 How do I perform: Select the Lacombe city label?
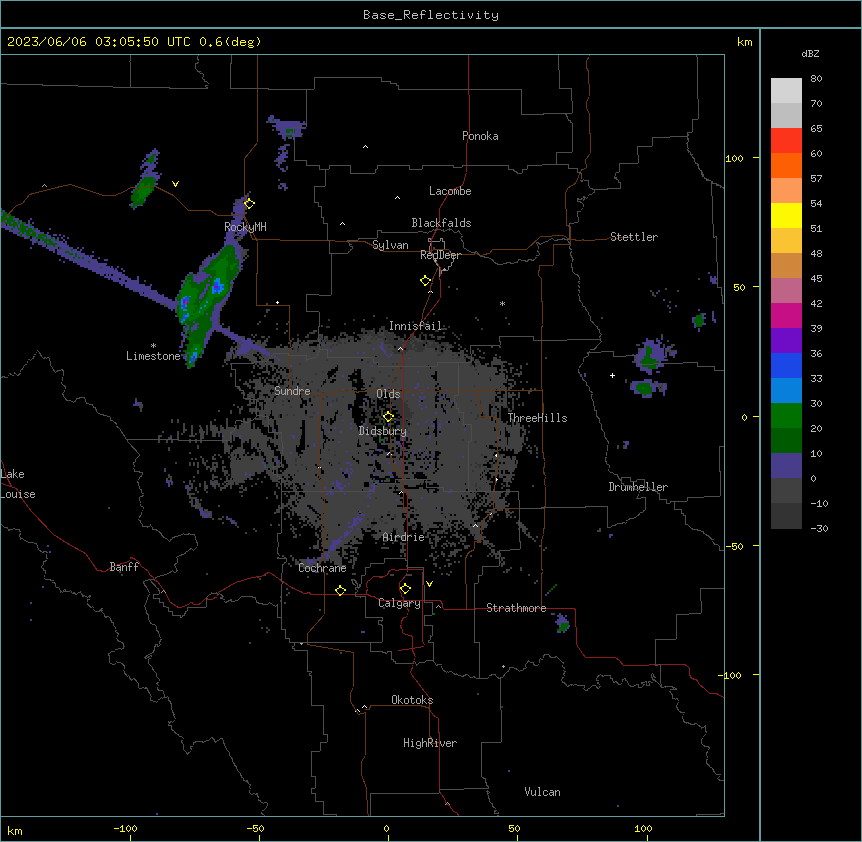click(450, 191)
